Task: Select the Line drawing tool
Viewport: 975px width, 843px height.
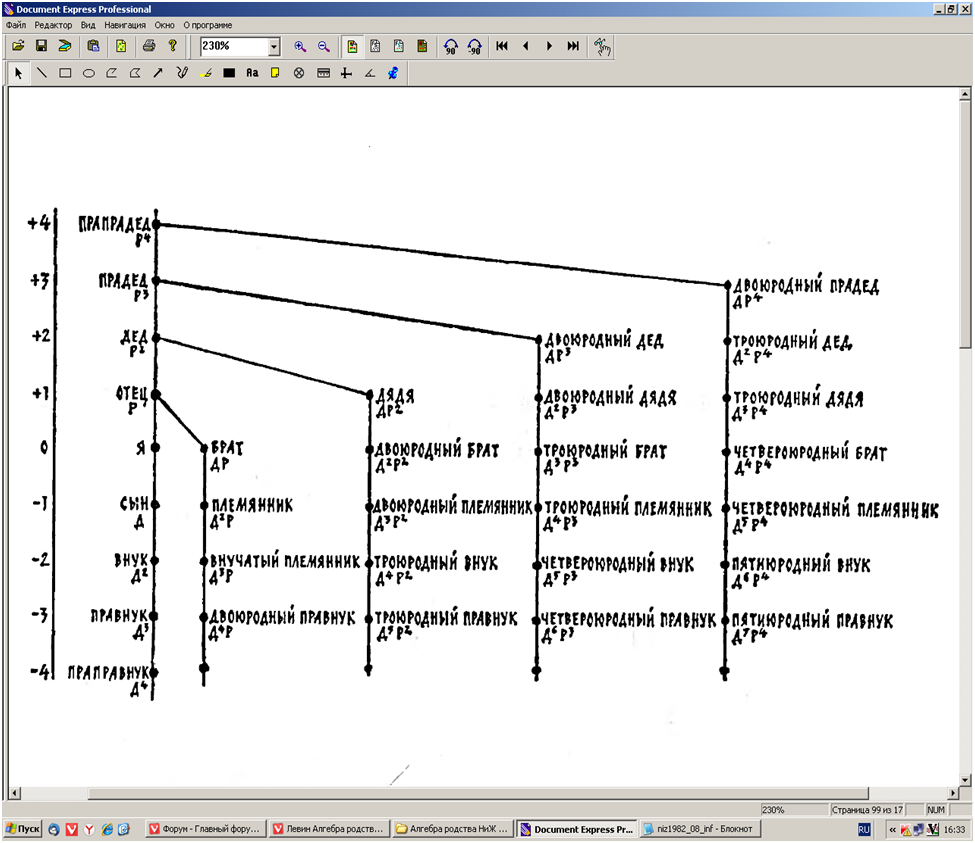Action: (x=42, y=73)
